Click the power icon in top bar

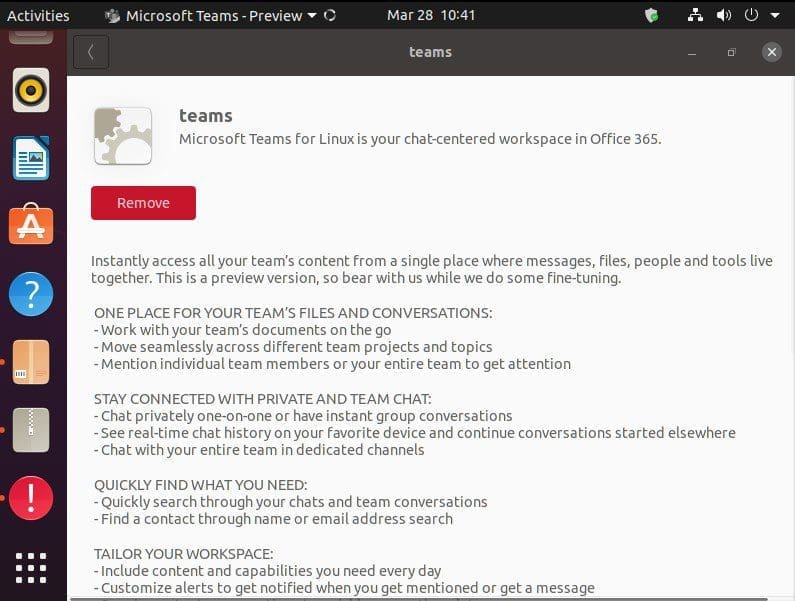click(x=751, y=15)
